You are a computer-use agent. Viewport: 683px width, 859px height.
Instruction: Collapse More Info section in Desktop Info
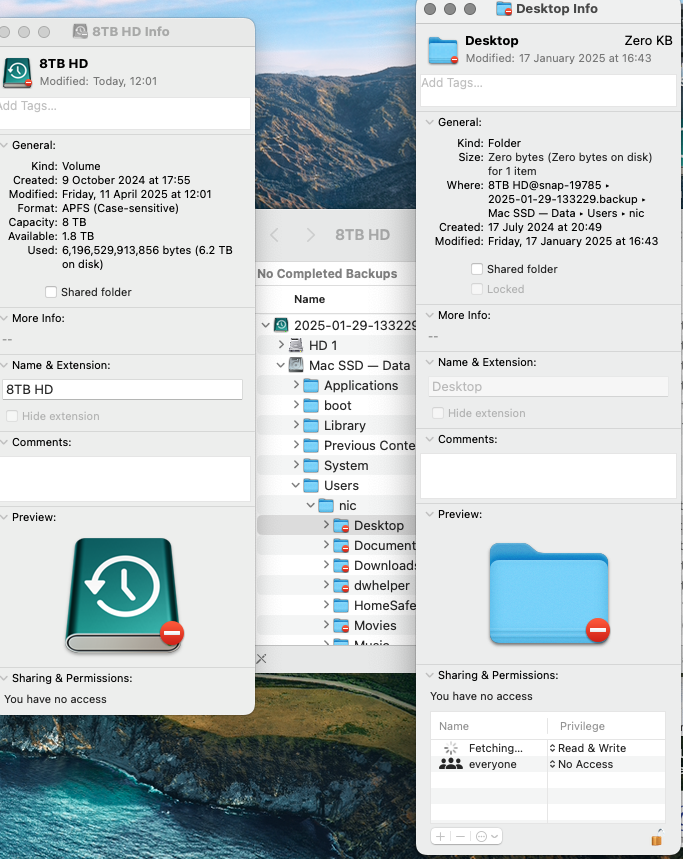click(430, 315)
